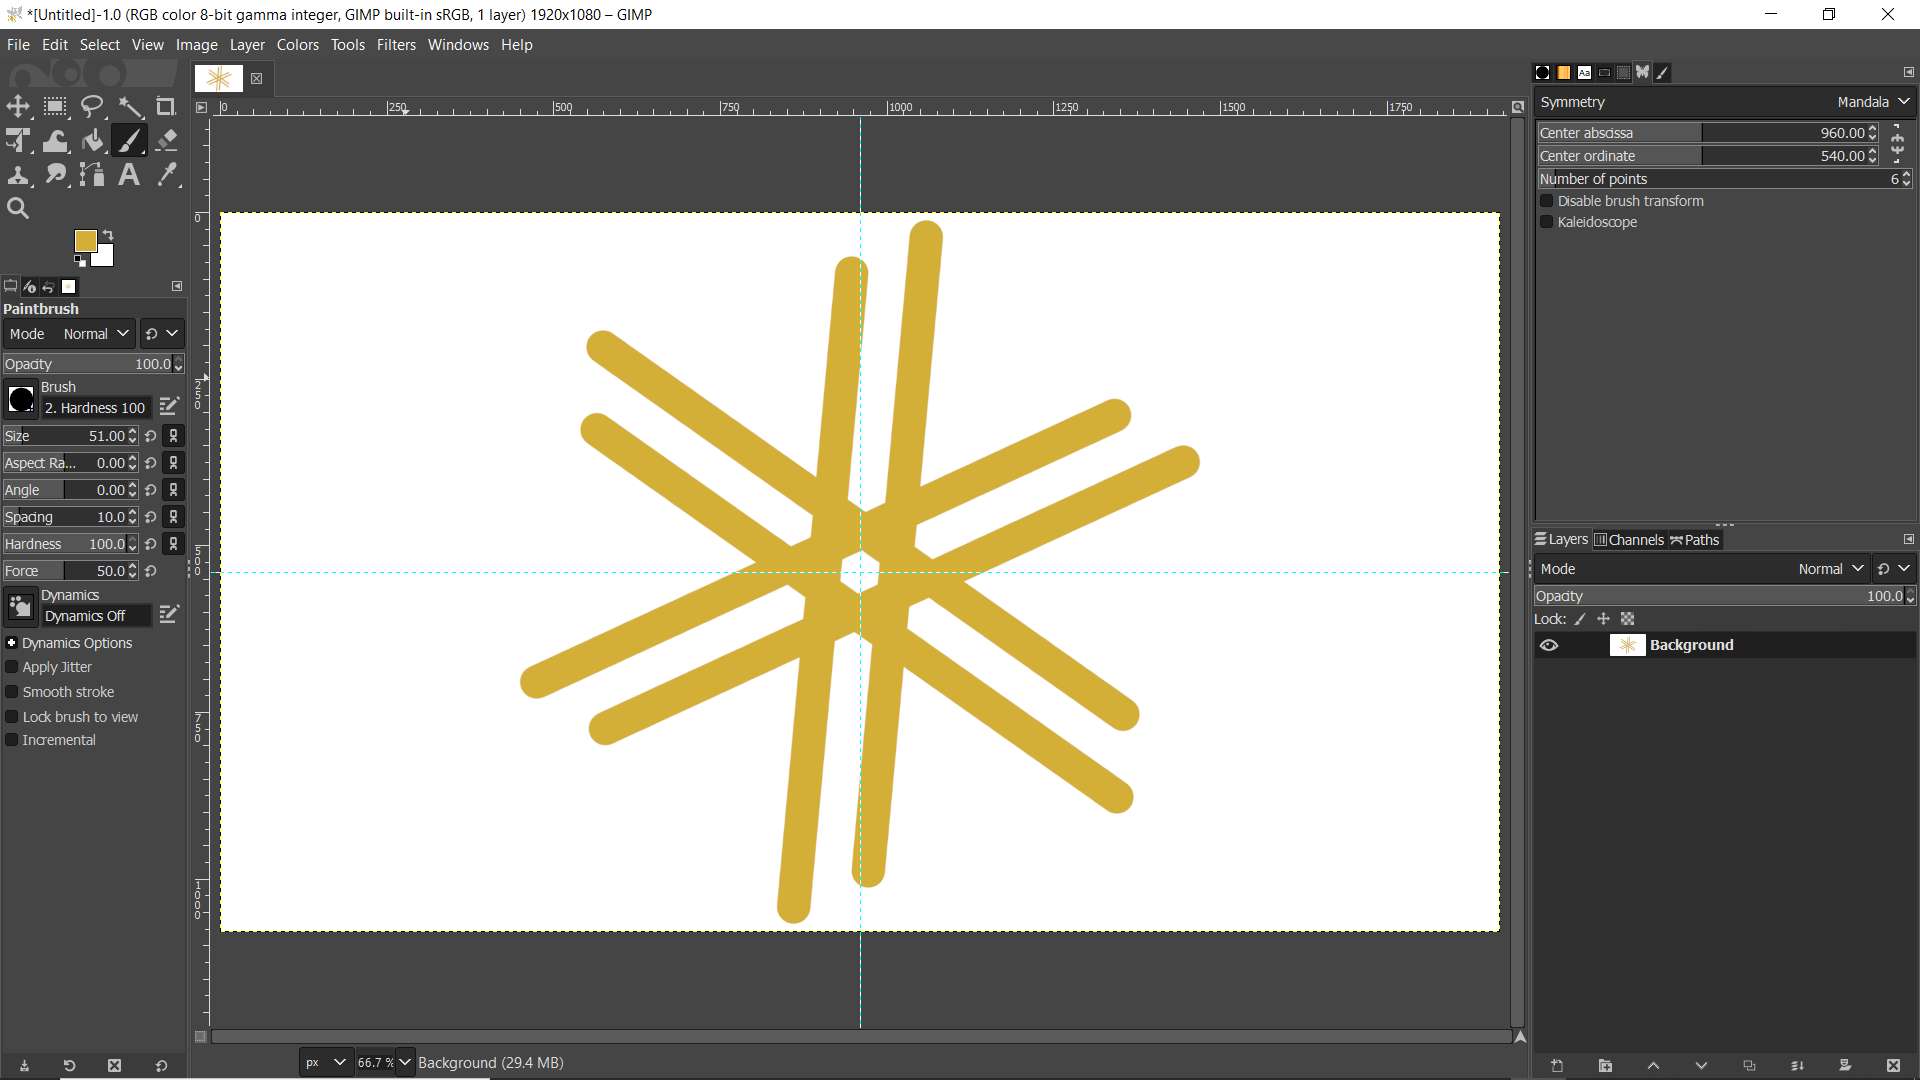Viewport: 1920px width, 1080px height.
Task: Click the Center abscissa value field
Action: point(1785,133)
